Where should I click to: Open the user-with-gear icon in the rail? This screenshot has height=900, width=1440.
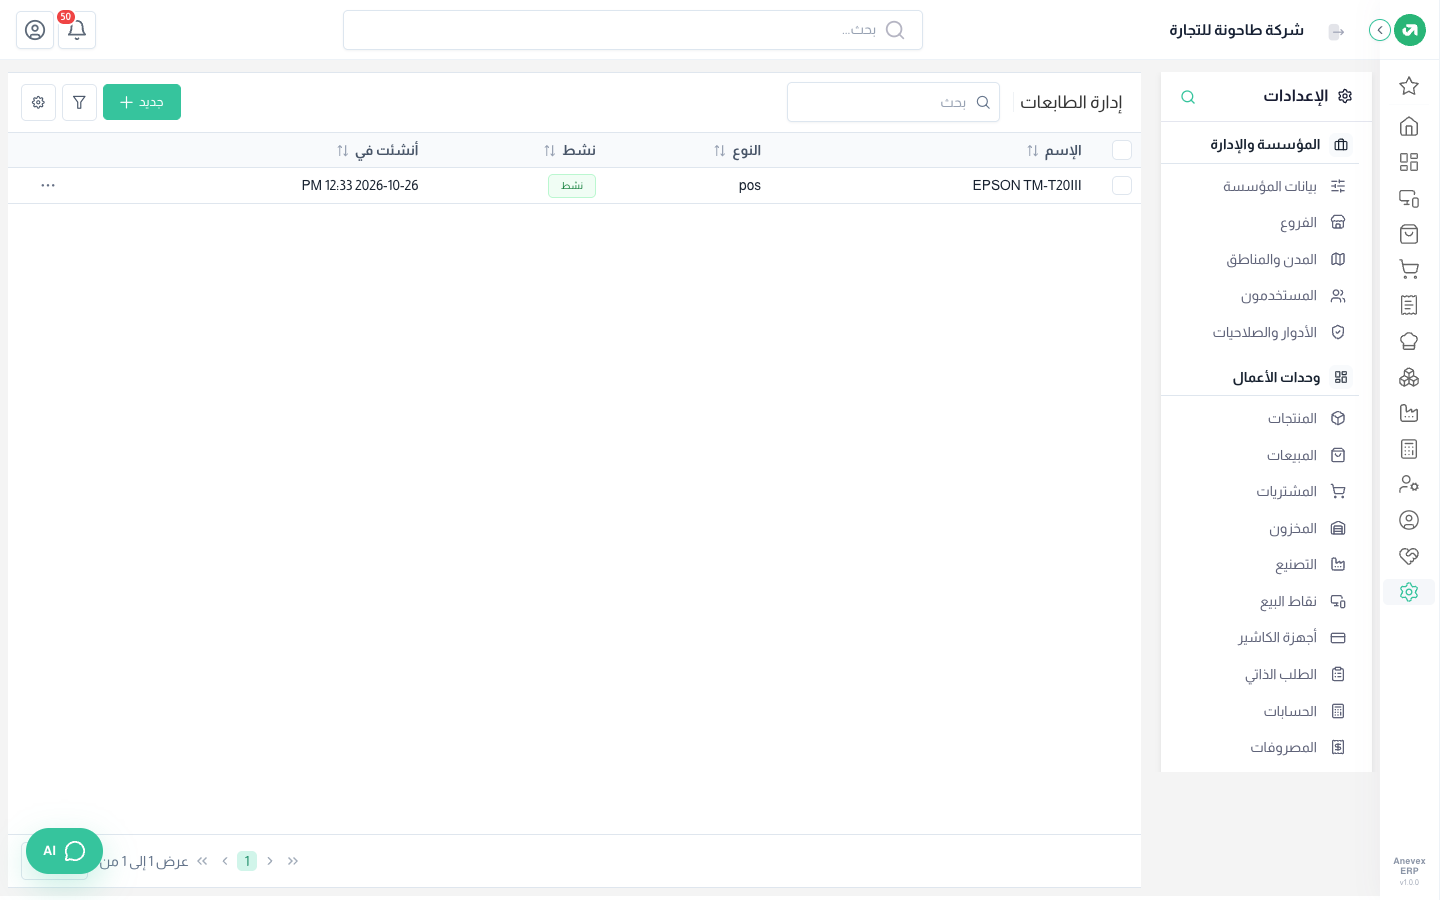[1409, 484]
